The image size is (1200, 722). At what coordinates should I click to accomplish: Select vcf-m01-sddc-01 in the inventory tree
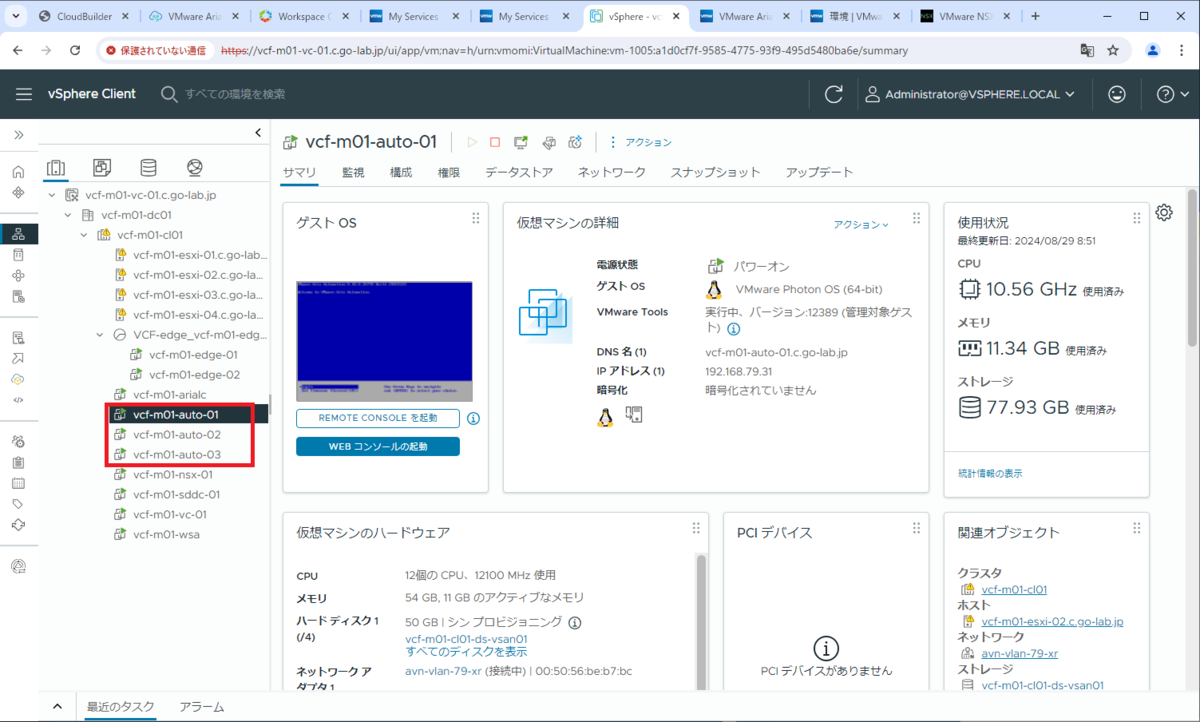pos(176,494)
